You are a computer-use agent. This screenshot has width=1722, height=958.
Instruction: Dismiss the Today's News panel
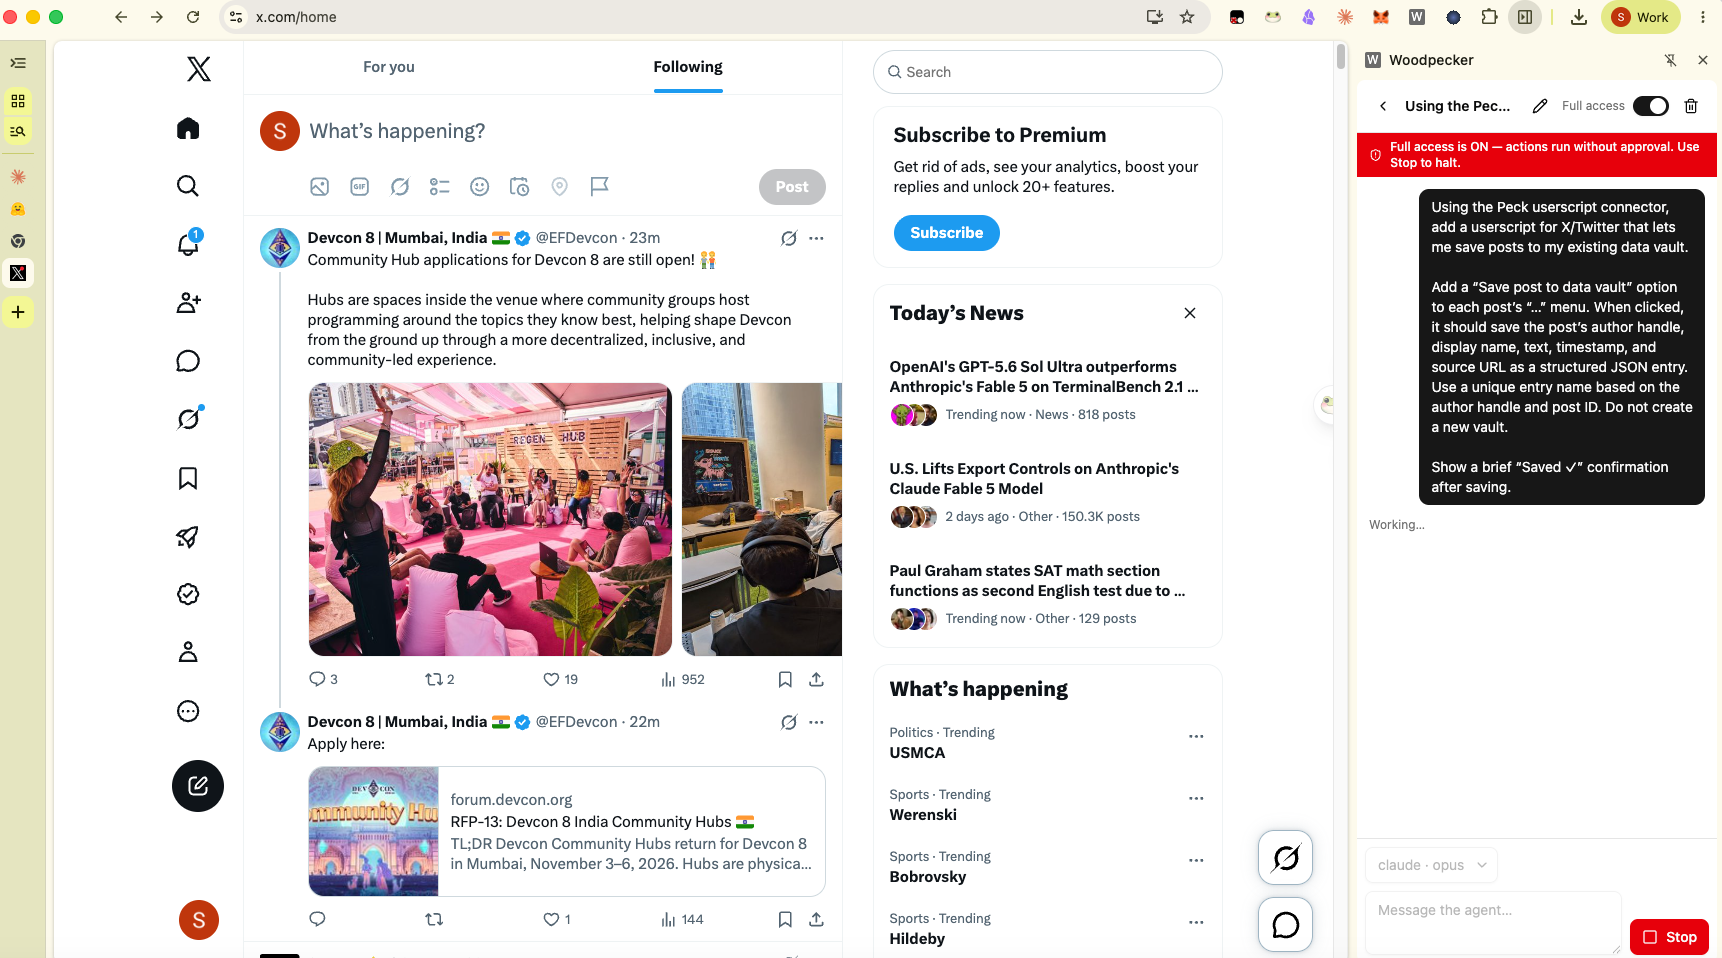1190,313
